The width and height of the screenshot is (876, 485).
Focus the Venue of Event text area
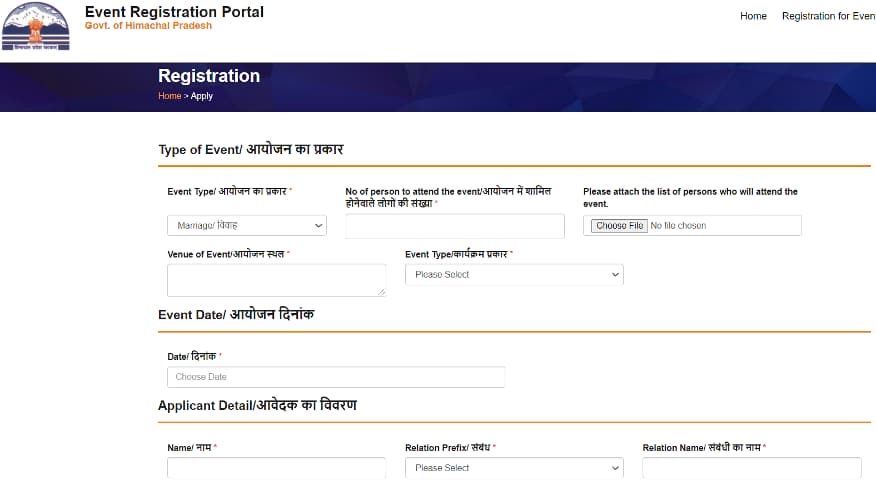click(x=277, y=280)
